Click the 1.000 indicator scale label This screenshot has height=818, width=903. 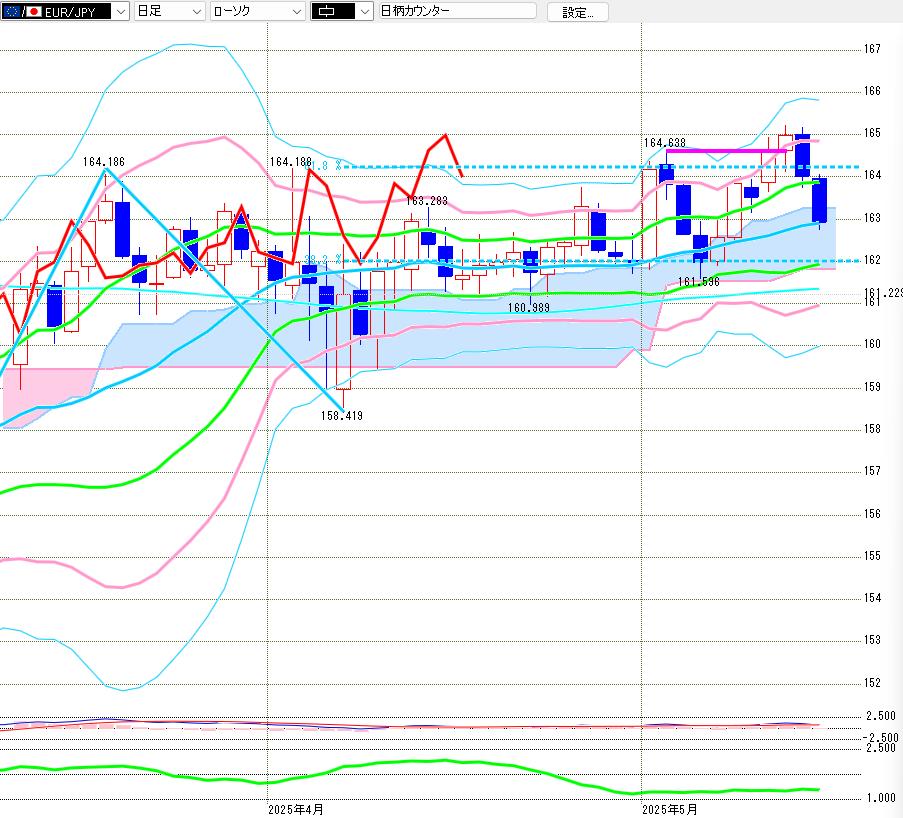(x=881, y=798)
